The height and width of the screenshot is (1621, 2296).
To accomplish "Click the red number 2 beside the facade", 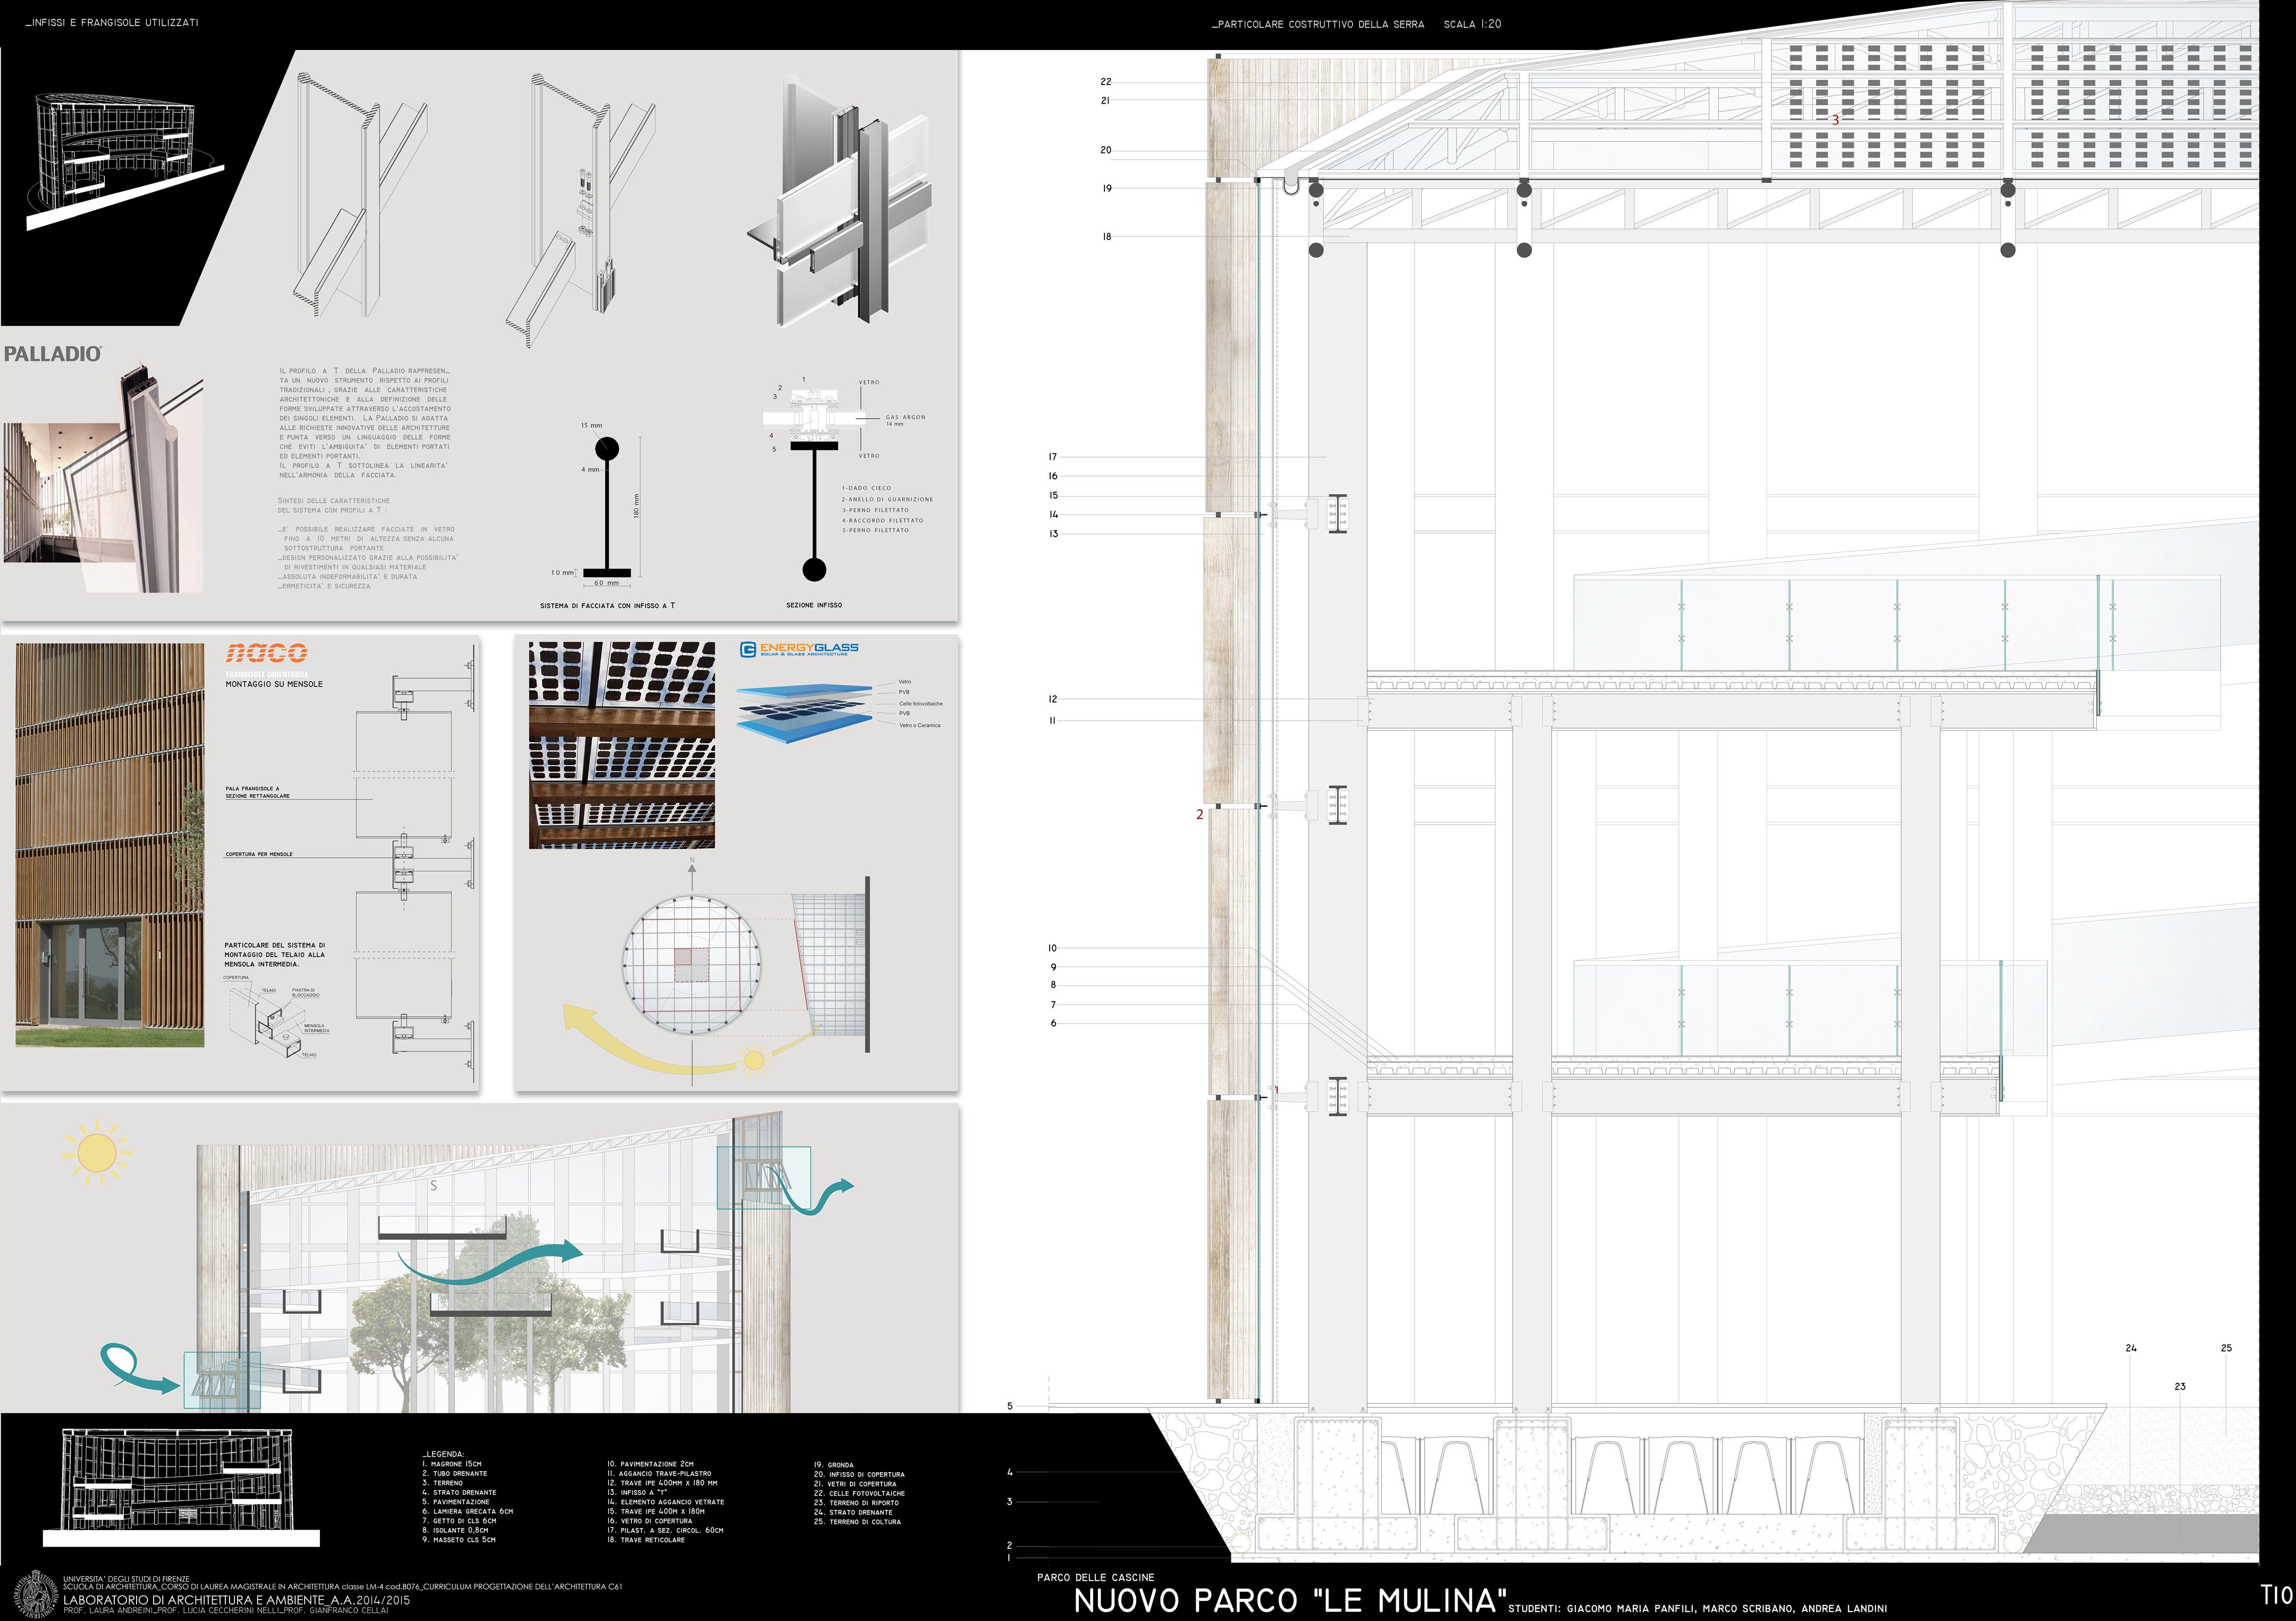I will [x=1200, y=815].
